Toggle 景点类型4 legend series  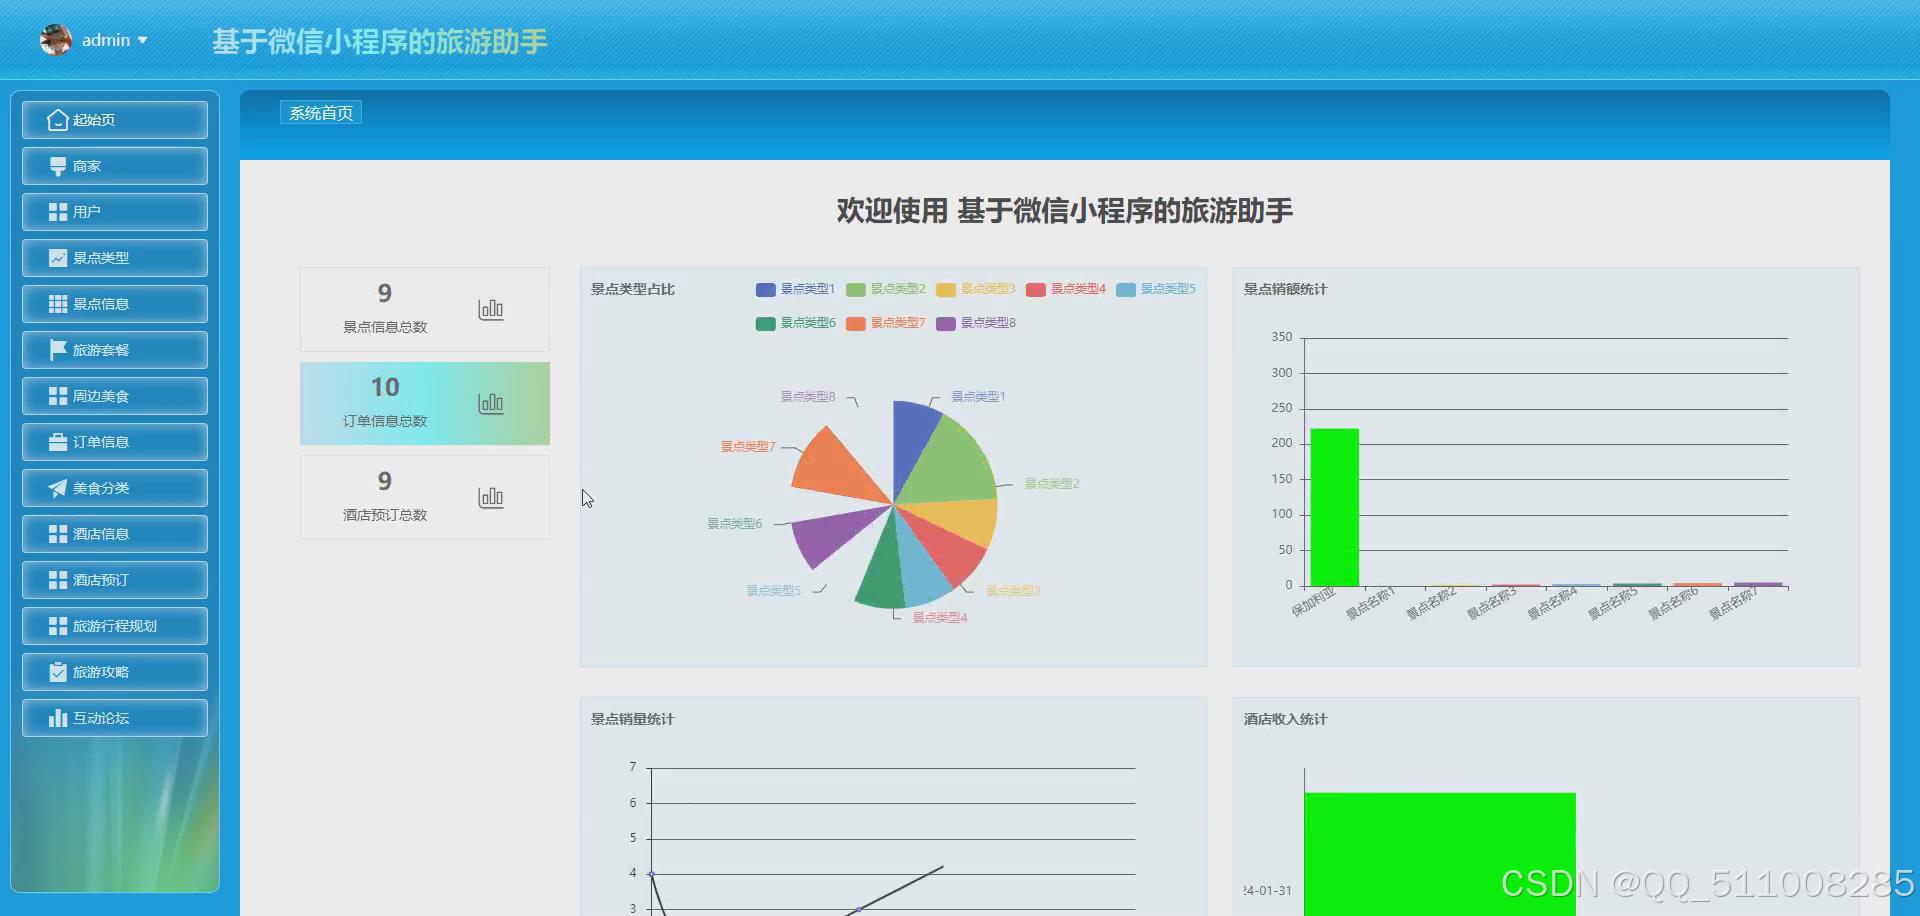pyautogui.click(x=1066, y=289)
